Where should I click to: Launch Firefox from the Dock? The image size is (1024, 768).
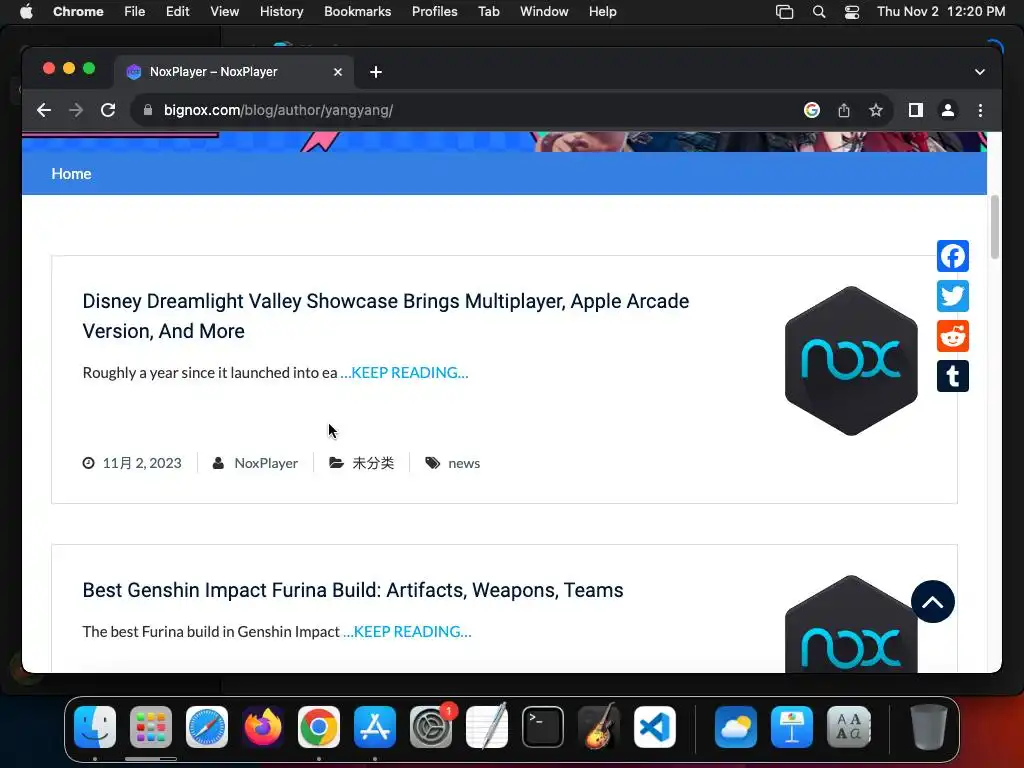tap(263, 727)
